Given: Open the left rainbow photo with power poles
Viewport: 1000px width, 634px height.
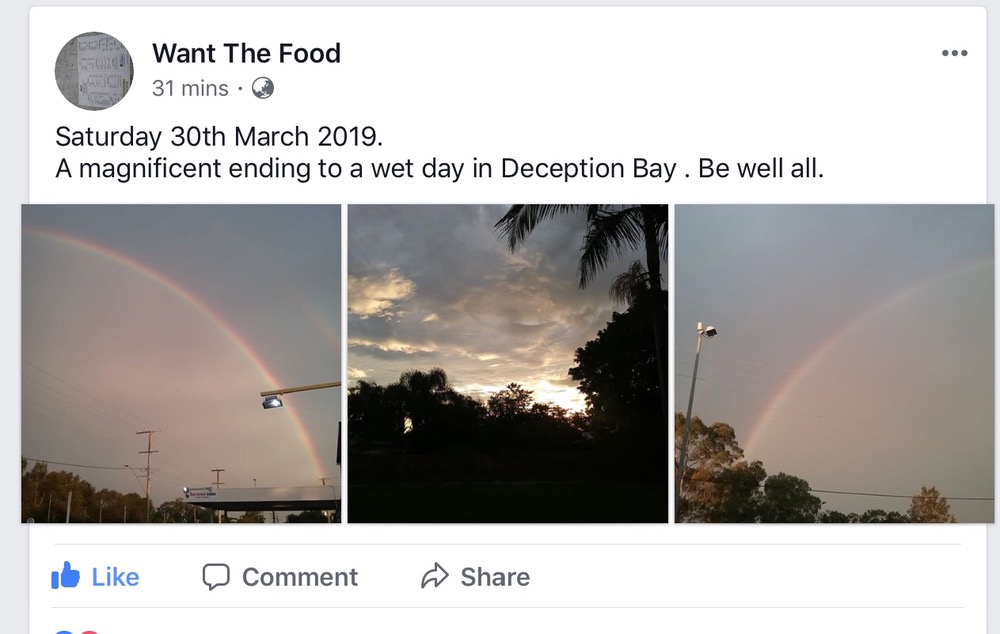Looking at the screenshot, I should pyautogui.click(x=181, y=363).
